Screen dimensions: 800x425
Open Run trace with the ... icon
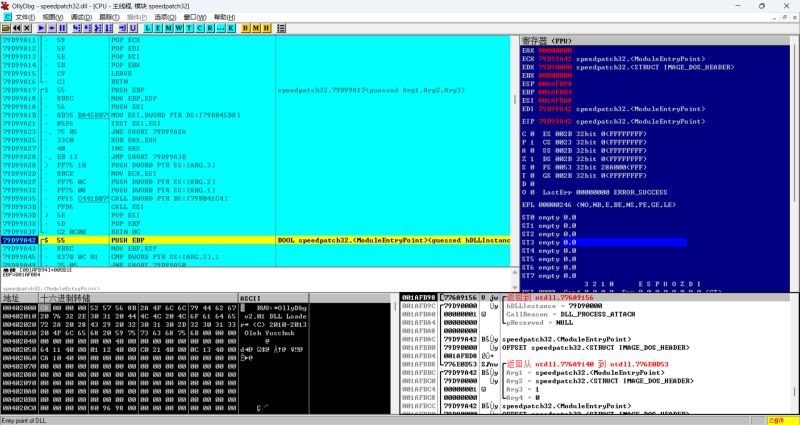[220, 28]
